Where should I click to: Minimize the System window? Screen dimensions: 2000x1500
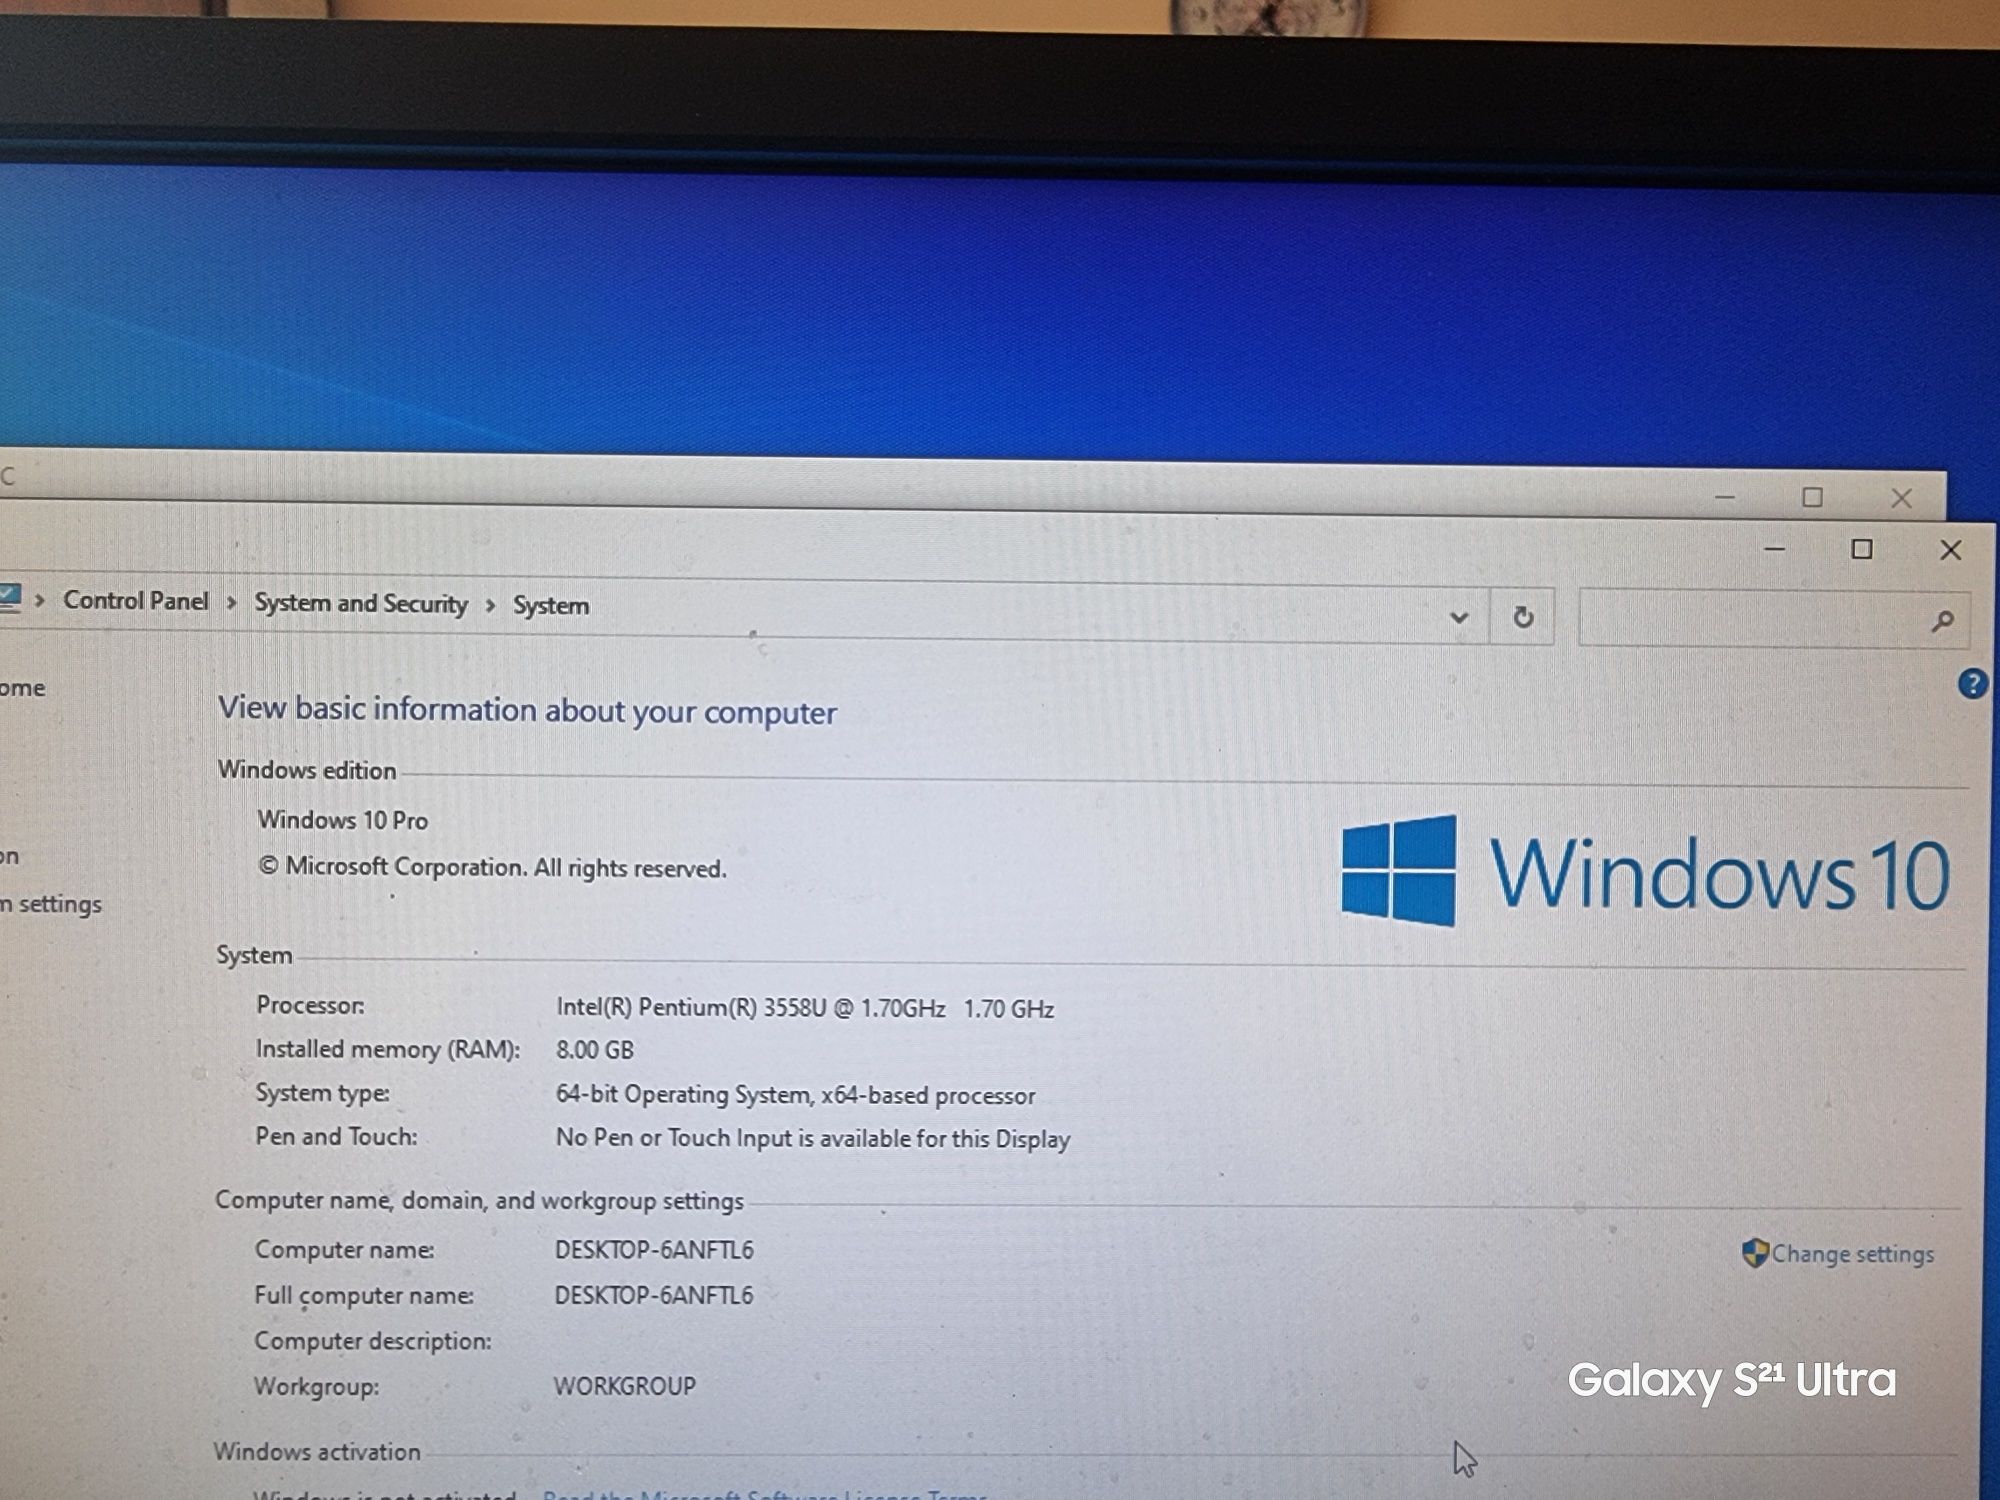pos(1775,549)
